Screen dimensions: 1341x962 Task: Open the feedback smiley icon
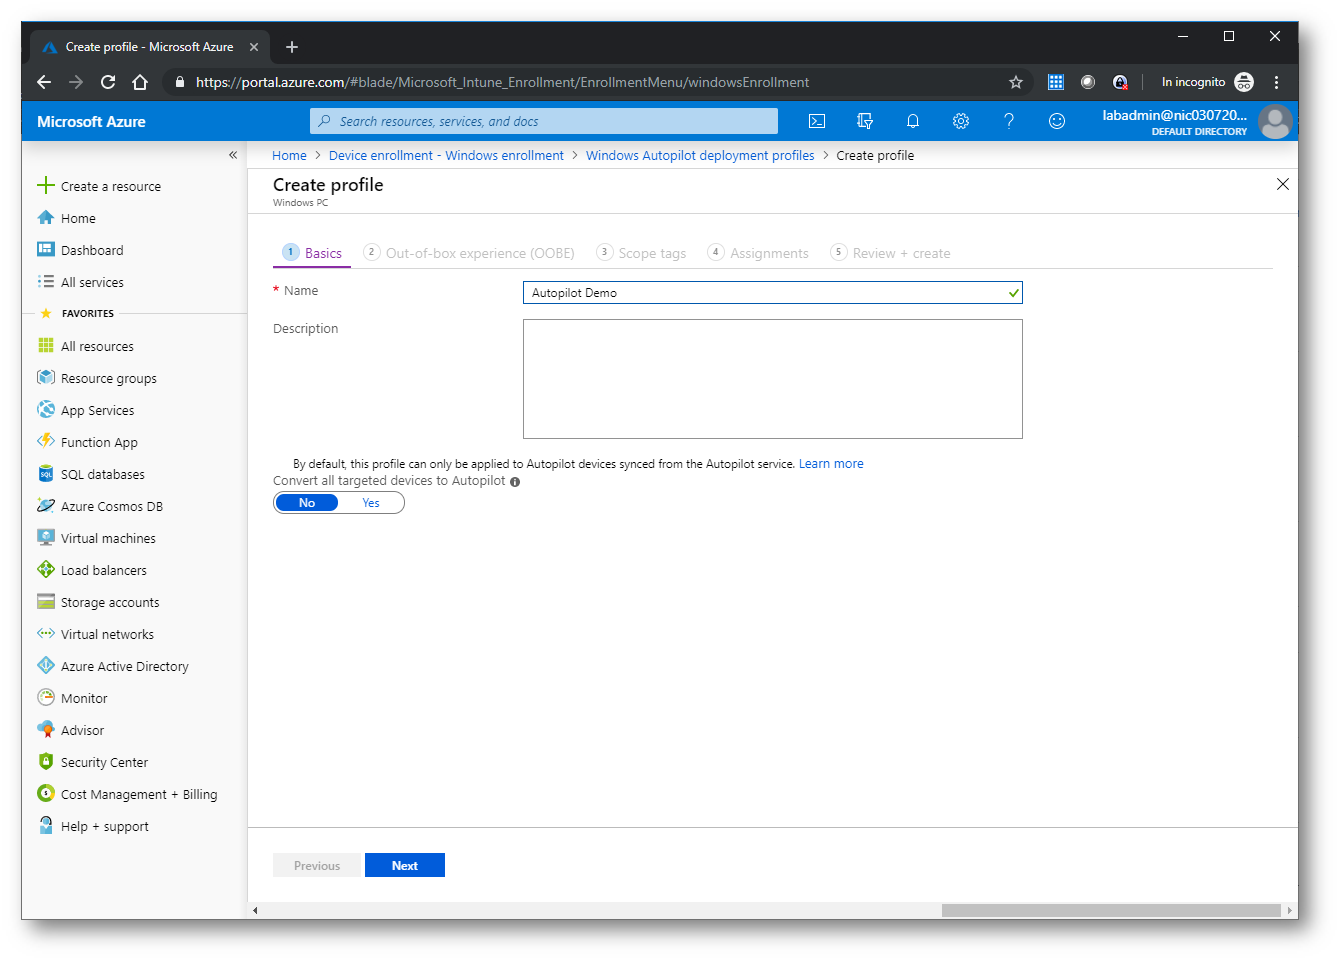[x=1057, y=121]
